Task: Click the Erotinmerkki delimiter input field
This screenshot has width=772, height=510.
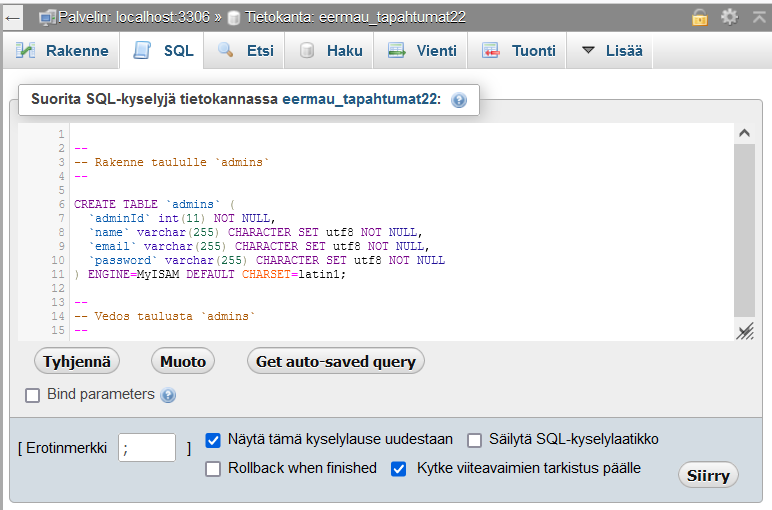Action: (146, 448)
